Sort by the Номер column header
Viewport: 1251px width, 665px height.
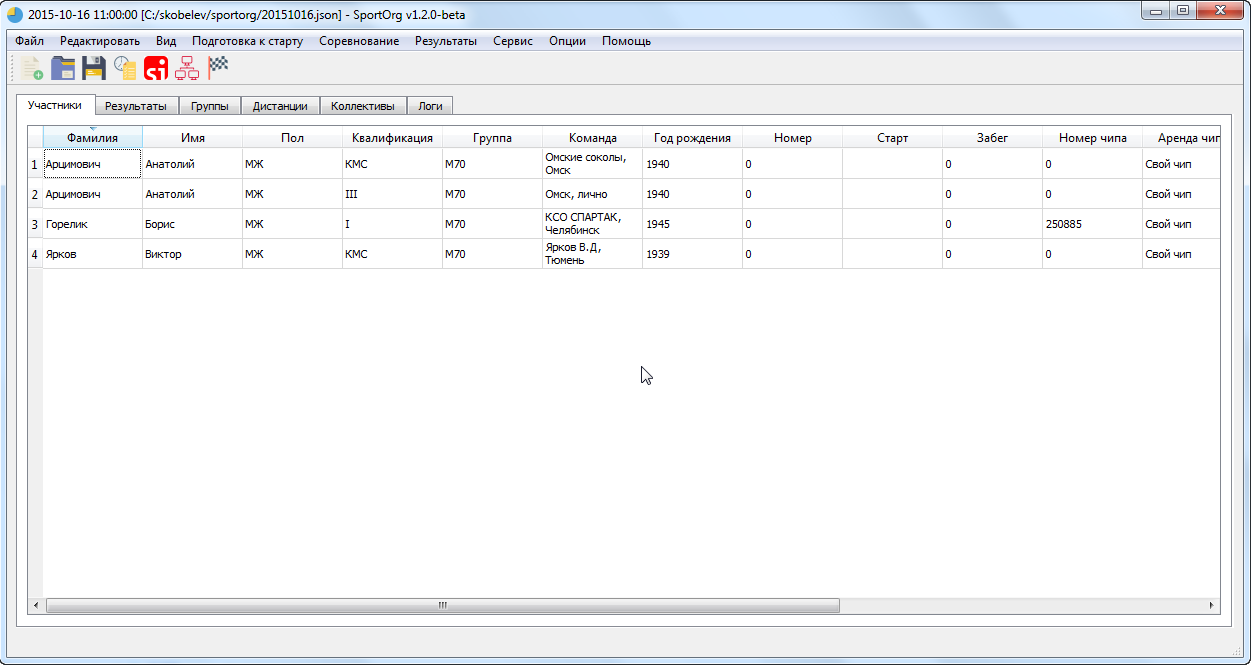tap(792, 138)
